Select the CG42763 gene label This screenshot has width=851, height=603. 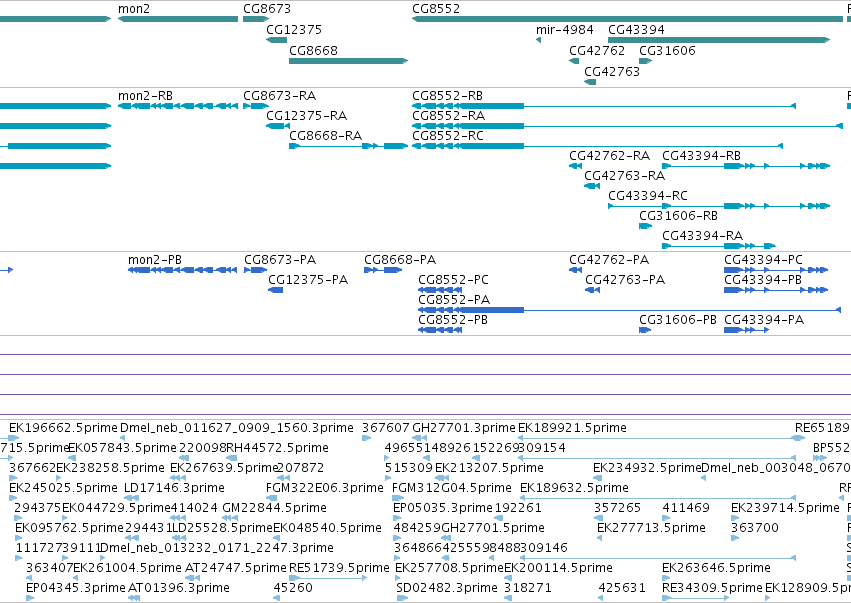coord(612,72)
